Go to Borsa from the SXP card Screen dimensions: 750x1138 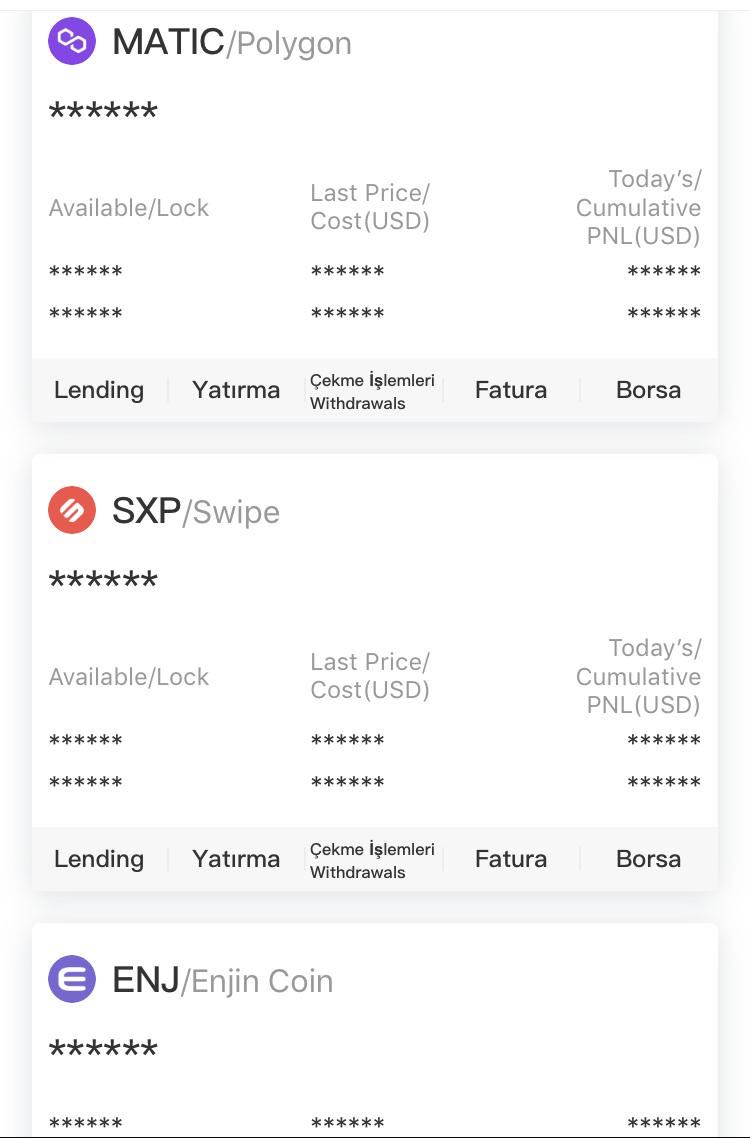648,859
